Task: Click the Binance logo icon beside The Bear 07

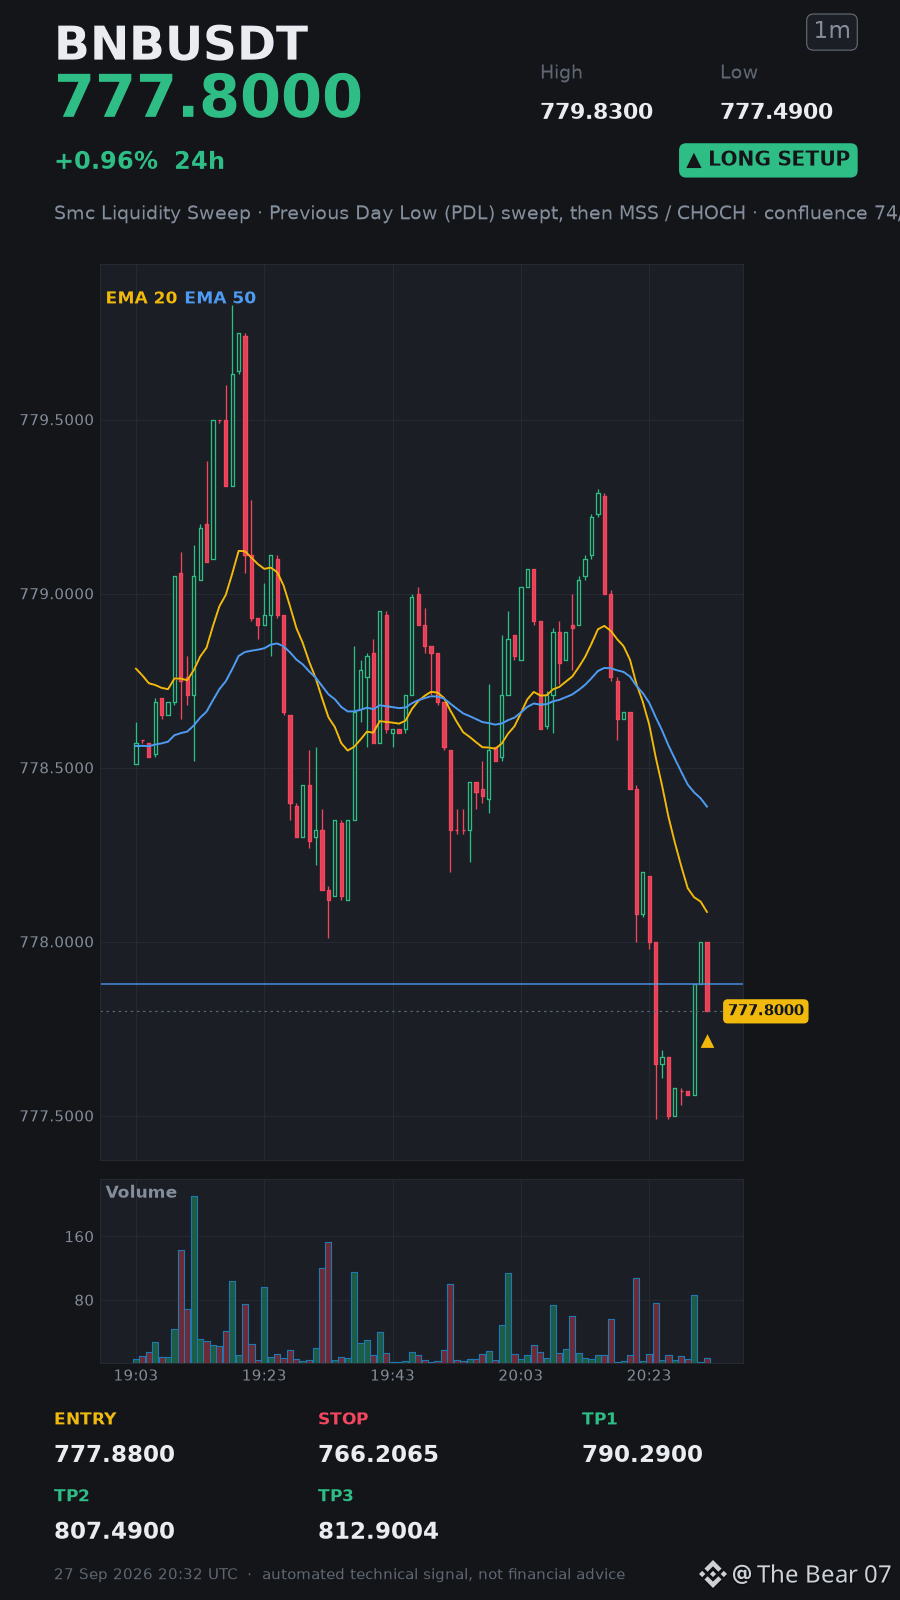Action: pos(712,1574)
